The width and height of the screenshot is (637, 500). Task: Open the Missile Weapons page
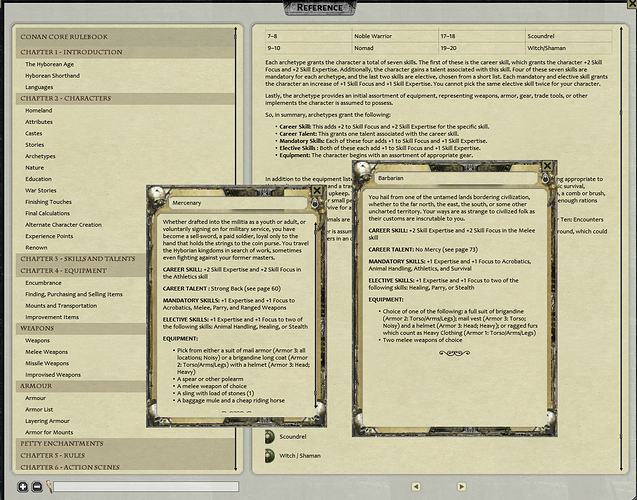(47, 363)
